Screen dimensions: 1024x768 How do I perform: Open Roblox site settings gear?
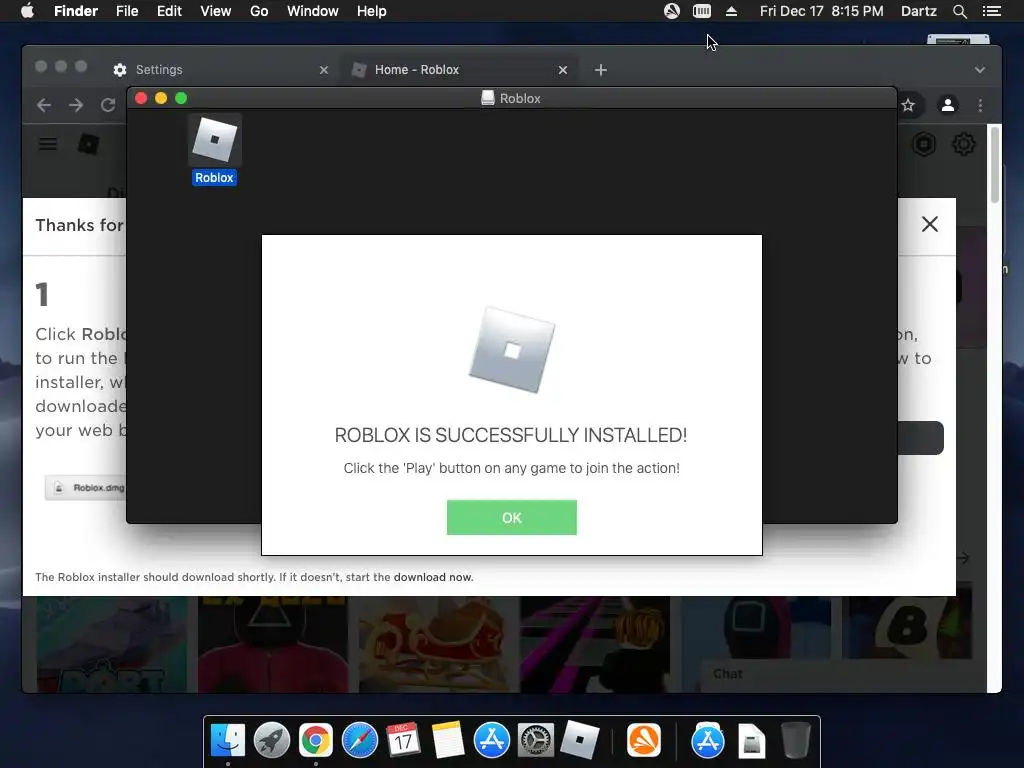[963, 144]
